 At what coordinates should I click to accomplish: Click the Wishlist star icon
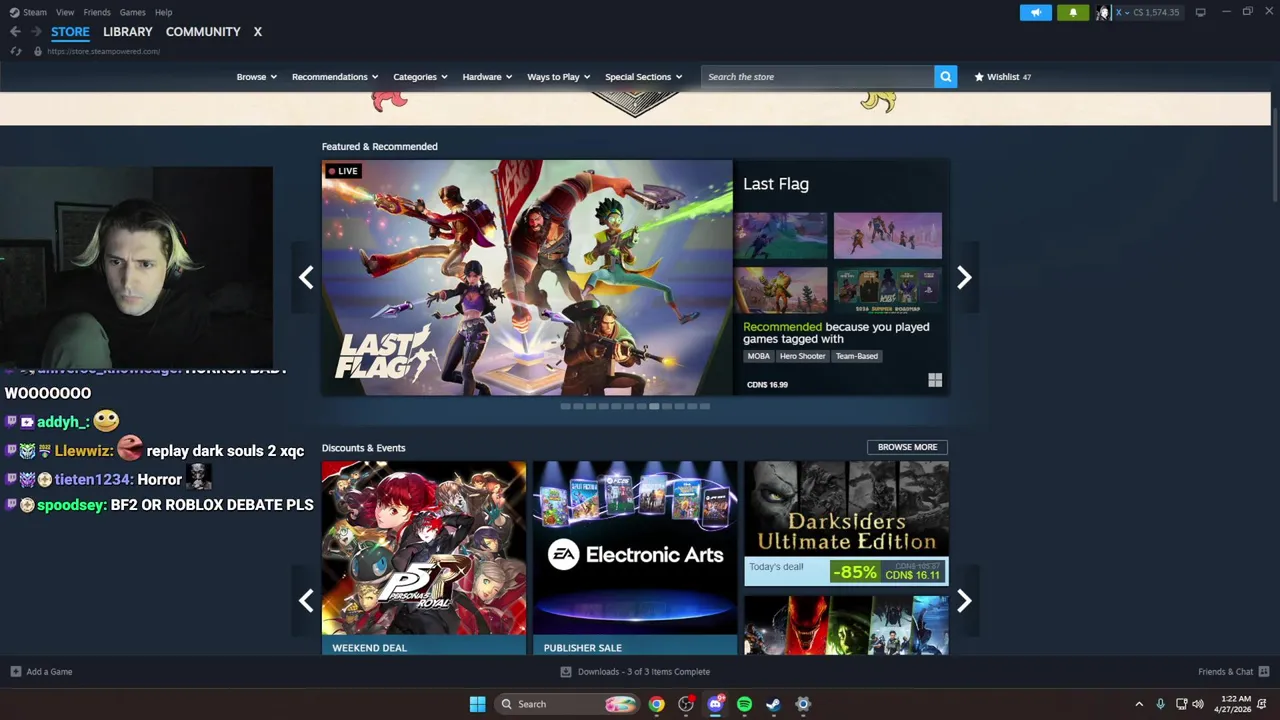pyautogui.click(x=979, y=77)
